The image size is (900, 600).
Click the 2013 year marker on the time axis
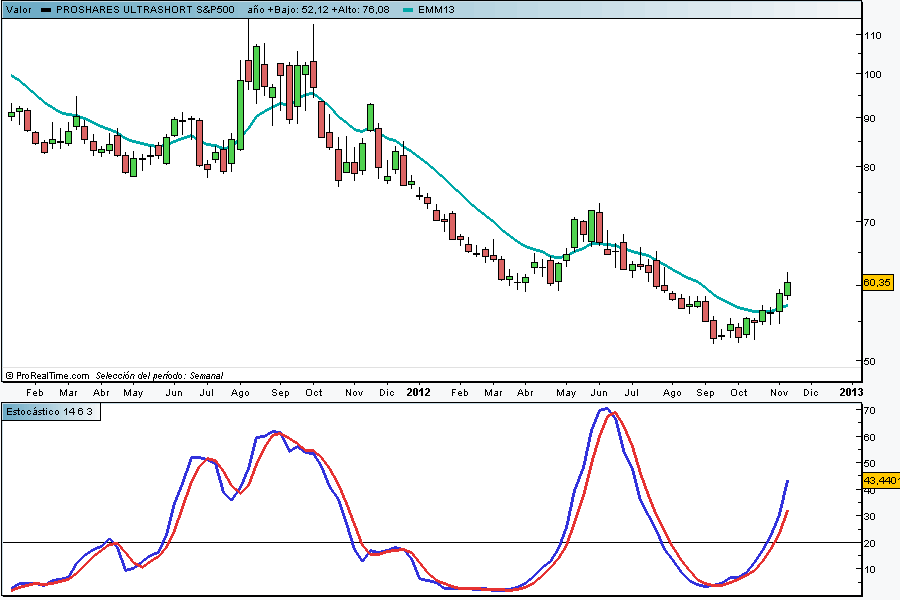(851, 393)
